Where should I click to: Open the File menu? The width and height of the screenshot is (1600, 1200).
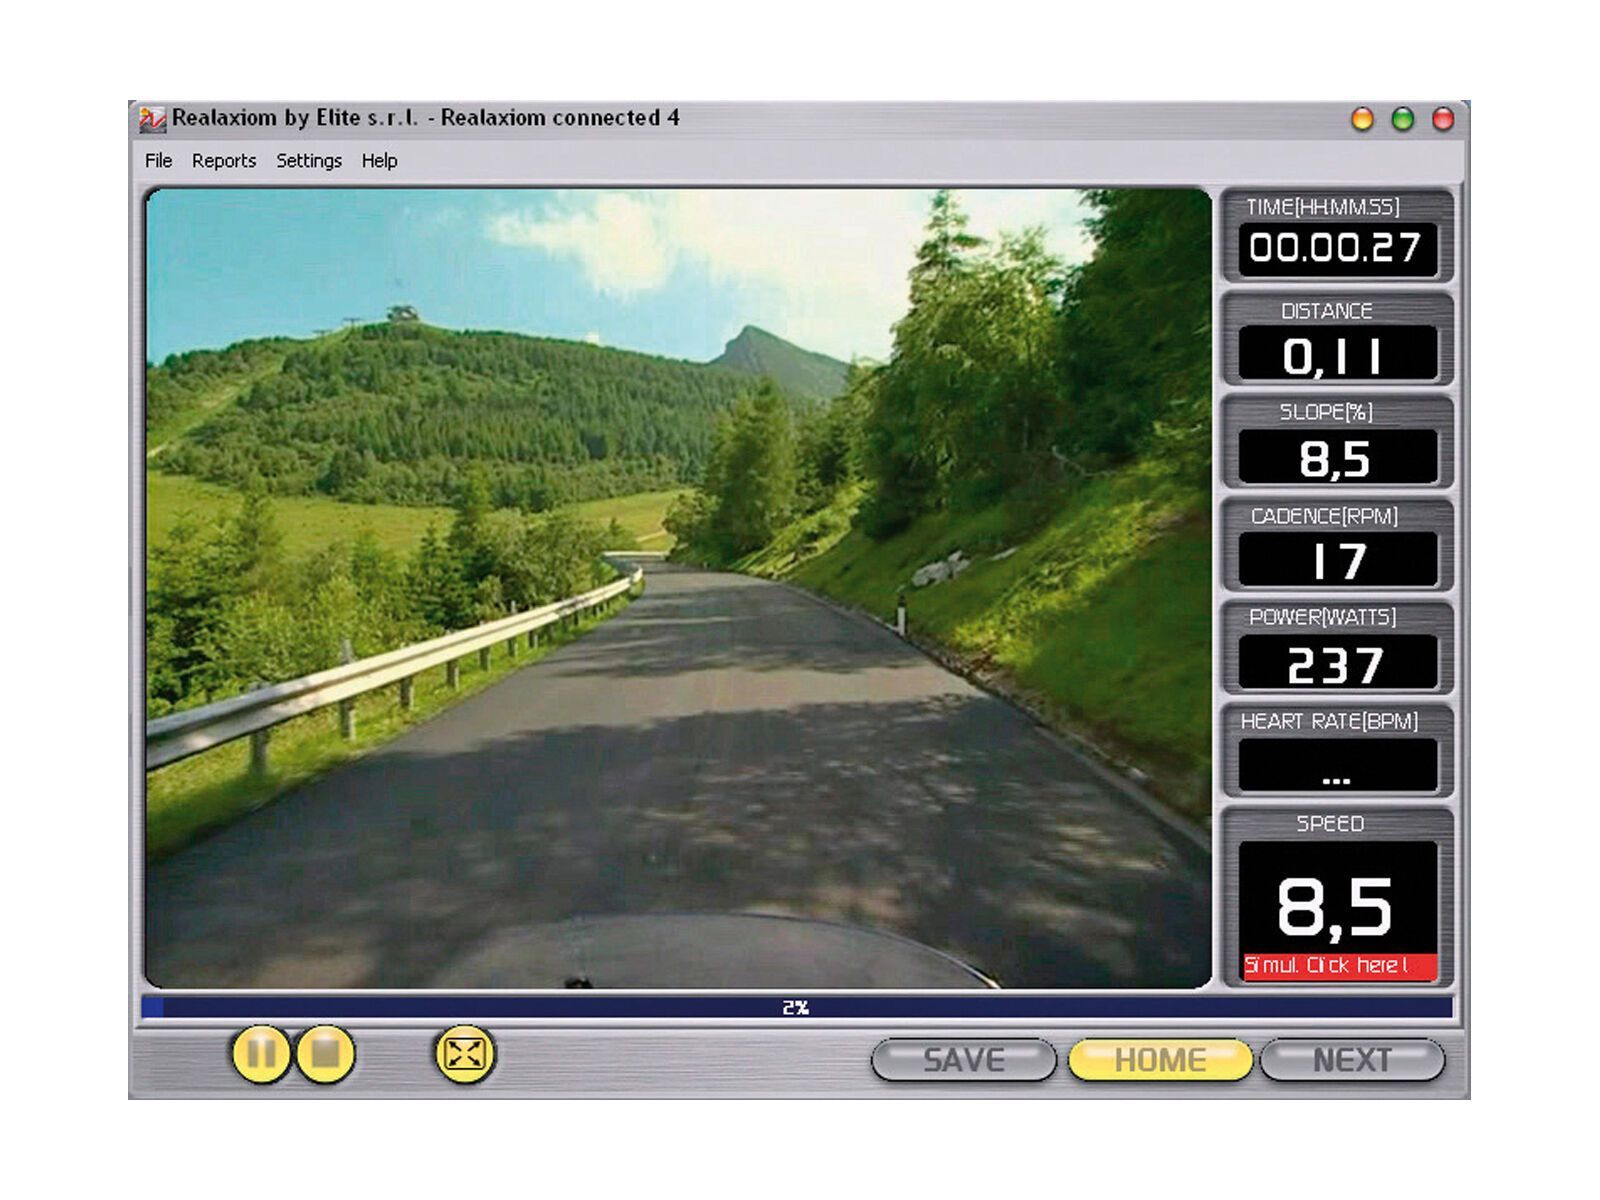pyautogui.click(x=157, y=161)
